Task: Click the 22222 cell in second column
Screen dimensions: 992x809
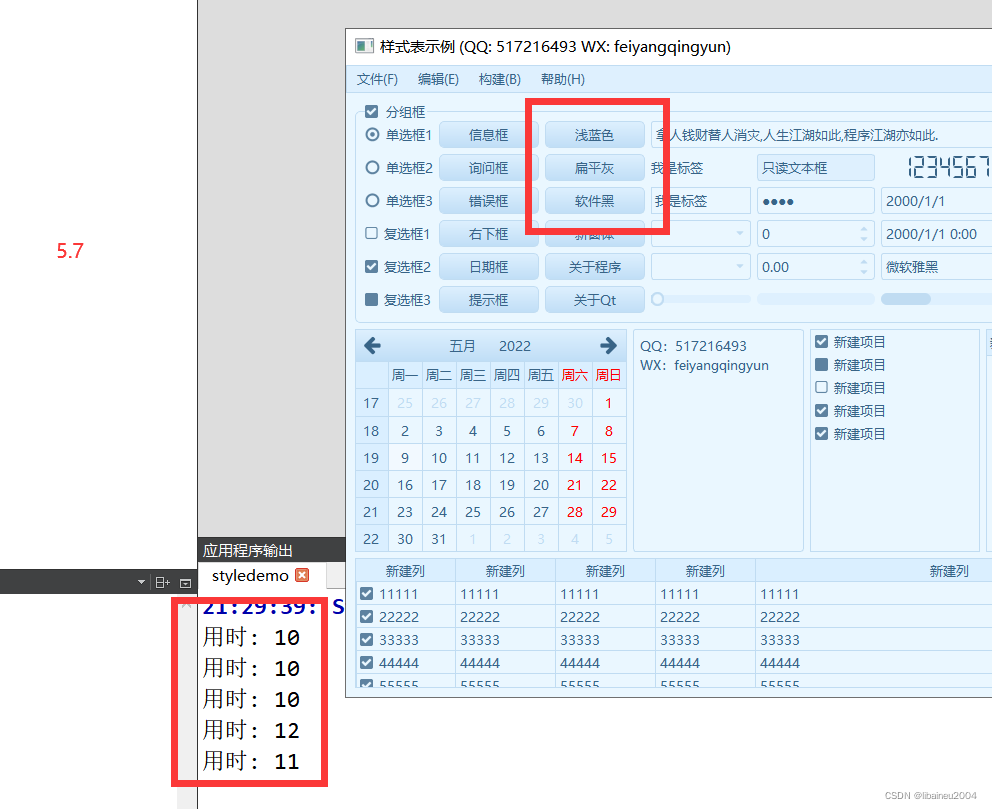Action: (x=505, y=617)
